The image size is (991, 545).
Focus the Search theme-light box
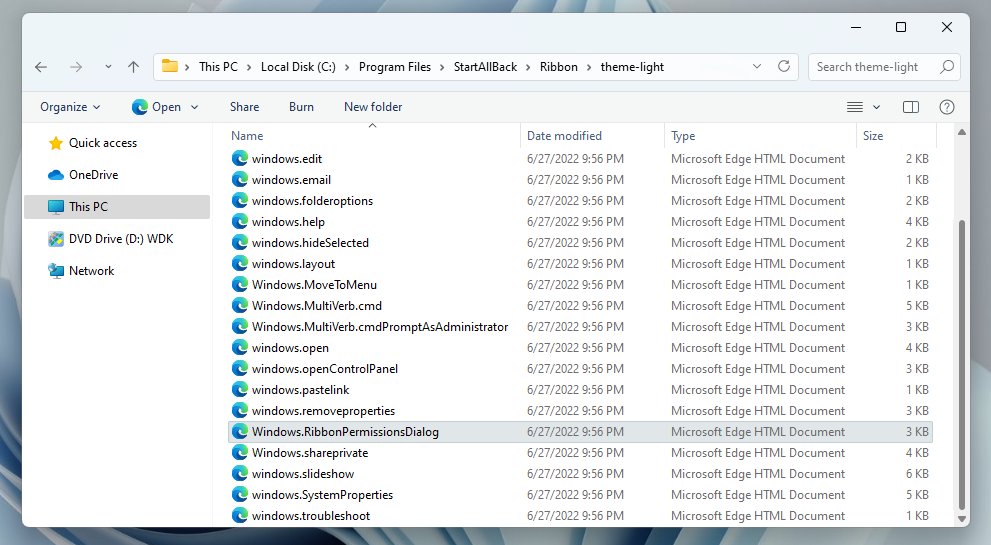coord(884,67)
